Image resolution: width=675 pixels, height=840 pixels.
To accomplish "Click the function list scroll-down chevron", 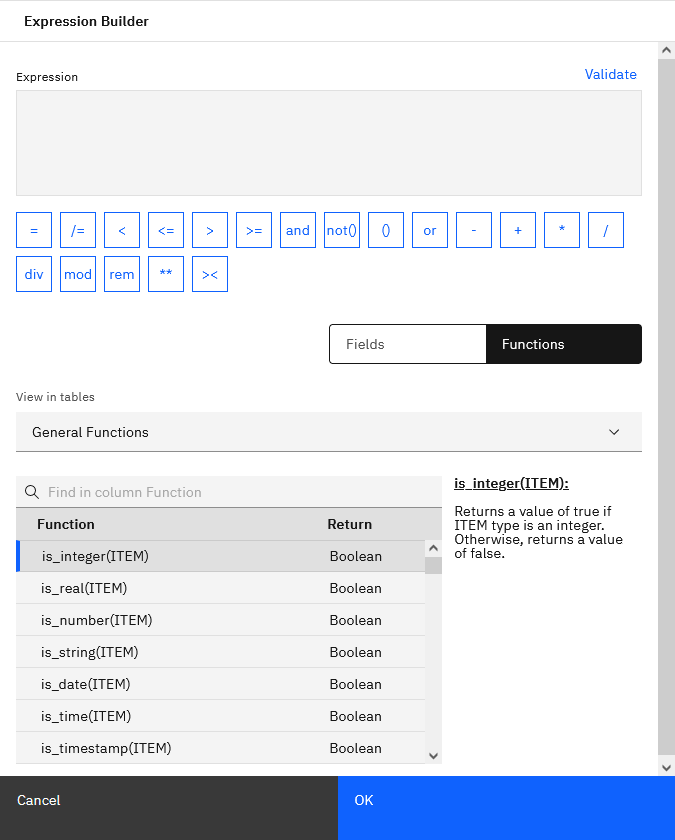I will [432, 755].
